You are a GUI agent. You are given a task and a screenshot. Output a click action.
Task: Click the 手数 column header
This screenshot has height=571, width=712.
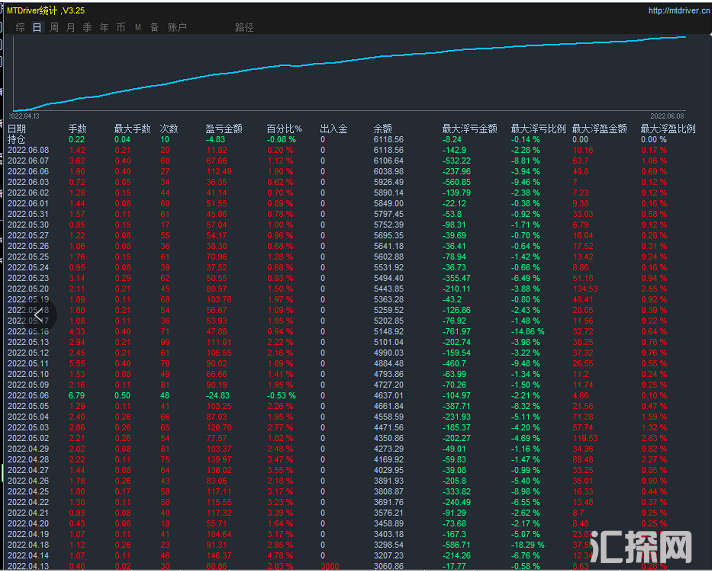pyautogui.click(x=77, y=129)
